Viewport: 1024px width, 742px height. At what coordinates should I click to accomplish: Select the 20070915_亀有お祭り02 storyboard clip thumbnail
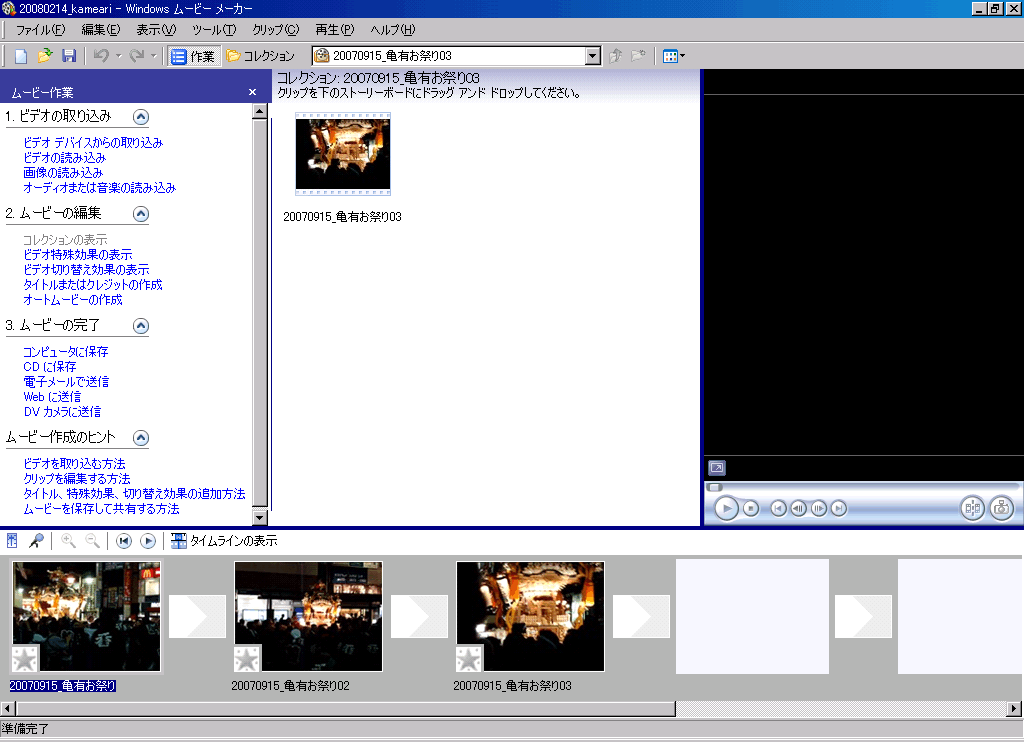pyautogui.click(x=308, y=615)
